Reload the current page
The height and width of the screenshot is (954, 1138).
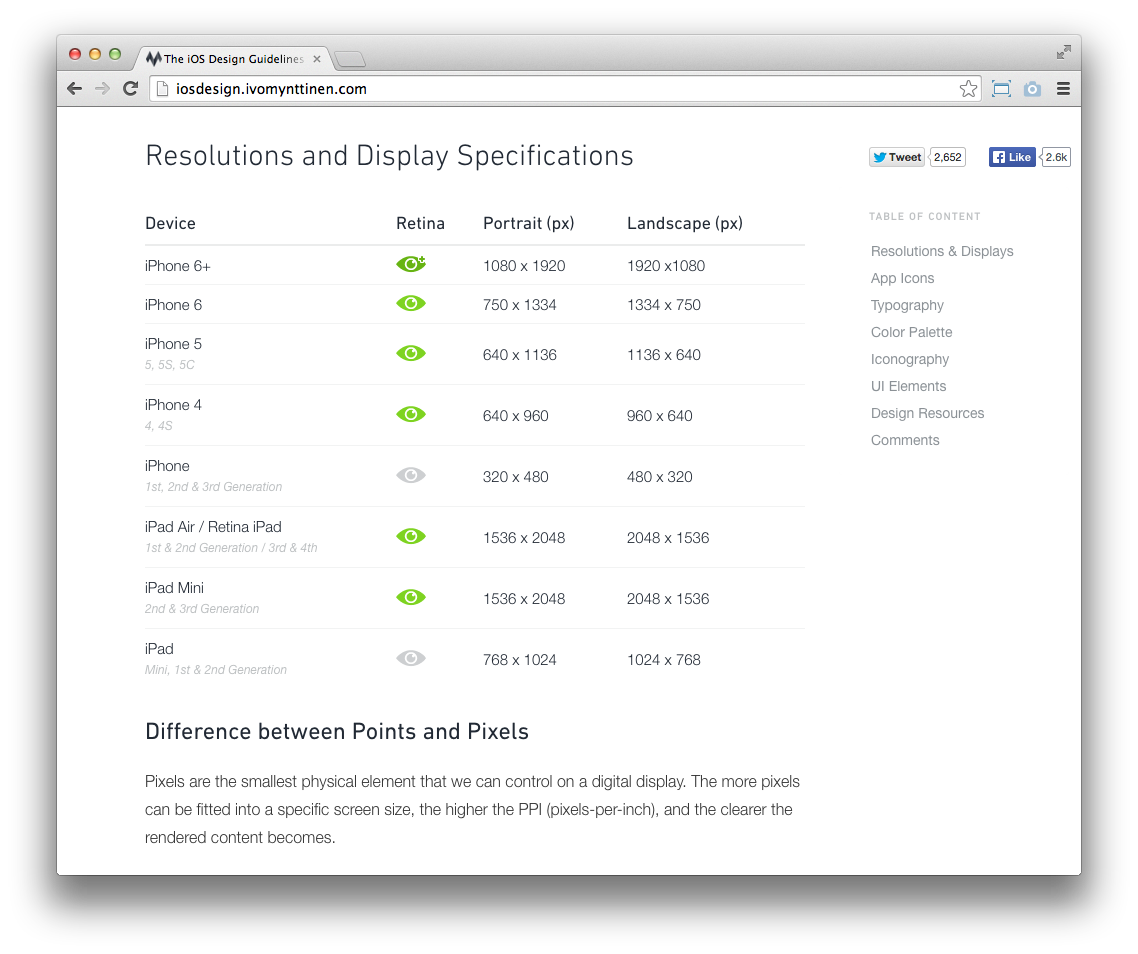(131, 89)
